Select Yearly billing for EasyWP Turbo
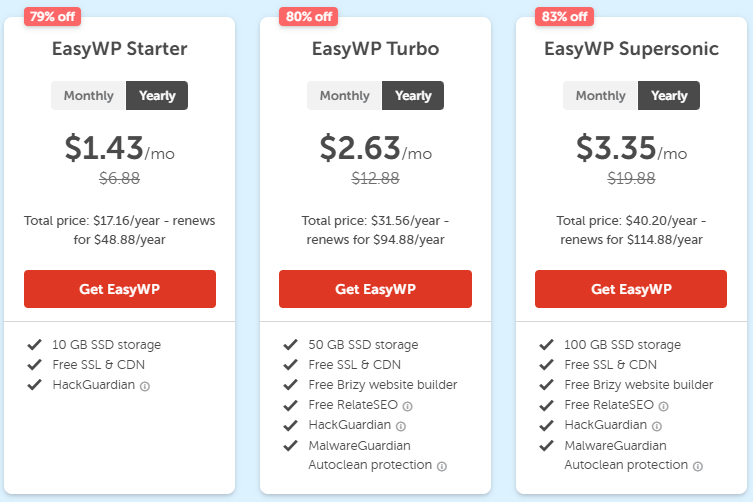 click(413, 96)
